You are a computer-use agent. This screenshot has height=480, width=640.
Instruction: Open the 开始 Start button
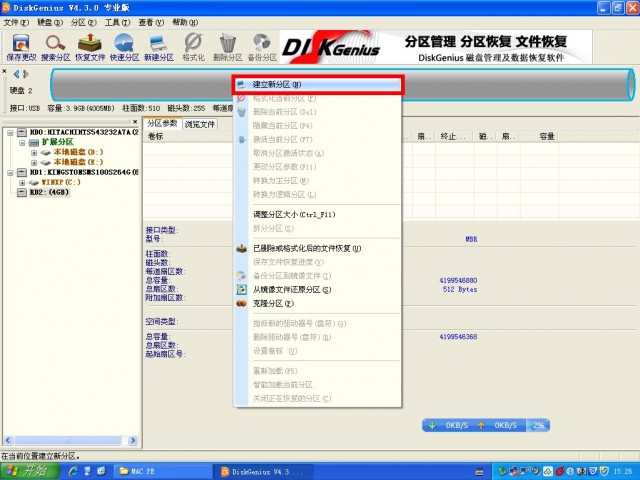(x=29, y=471)
